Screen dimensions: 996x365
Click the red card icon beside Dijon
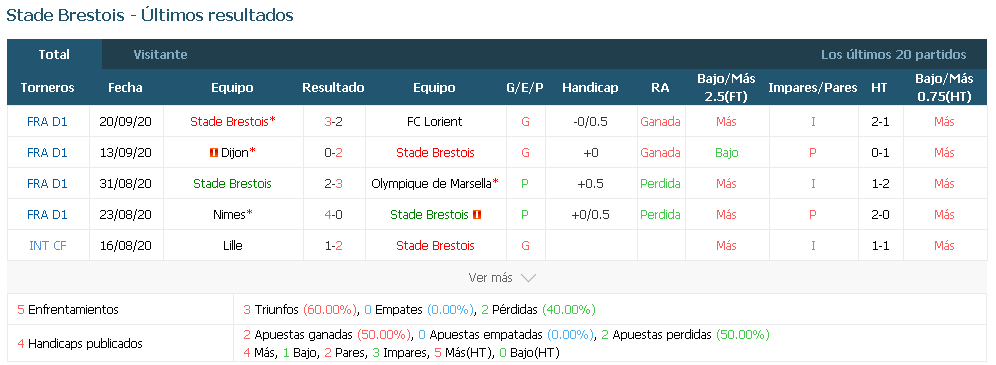click(x=214, y=152)
